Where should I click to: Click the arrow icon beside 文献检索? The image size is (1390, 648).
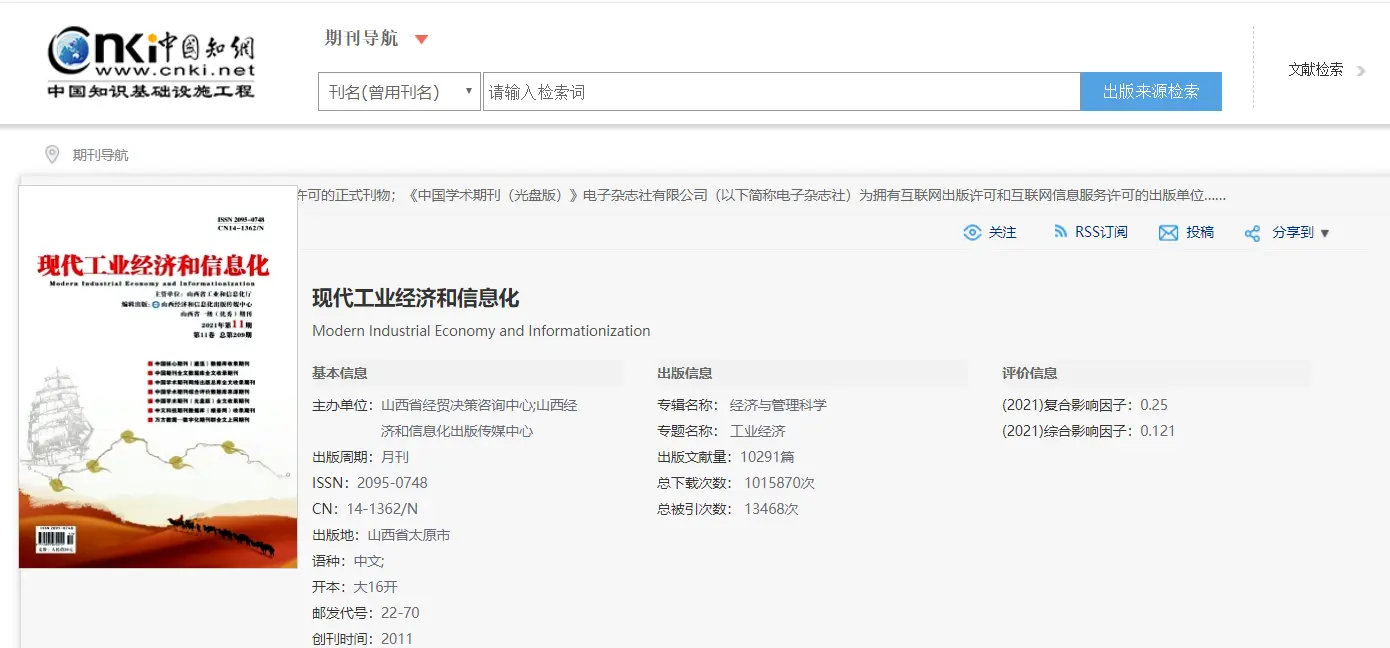pyautogui.click(x=1361, y=70)
